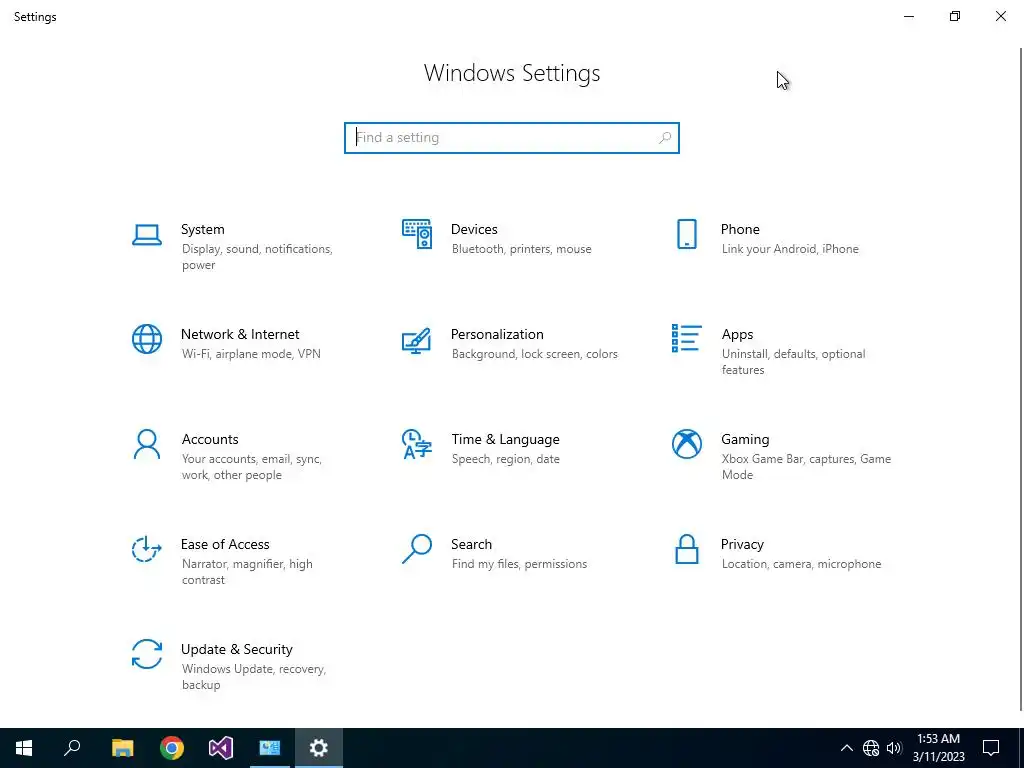Screen dimensions: 1024x768
Task: Open Google Chrome from the taskbar
Action: (x=172, y=748)
